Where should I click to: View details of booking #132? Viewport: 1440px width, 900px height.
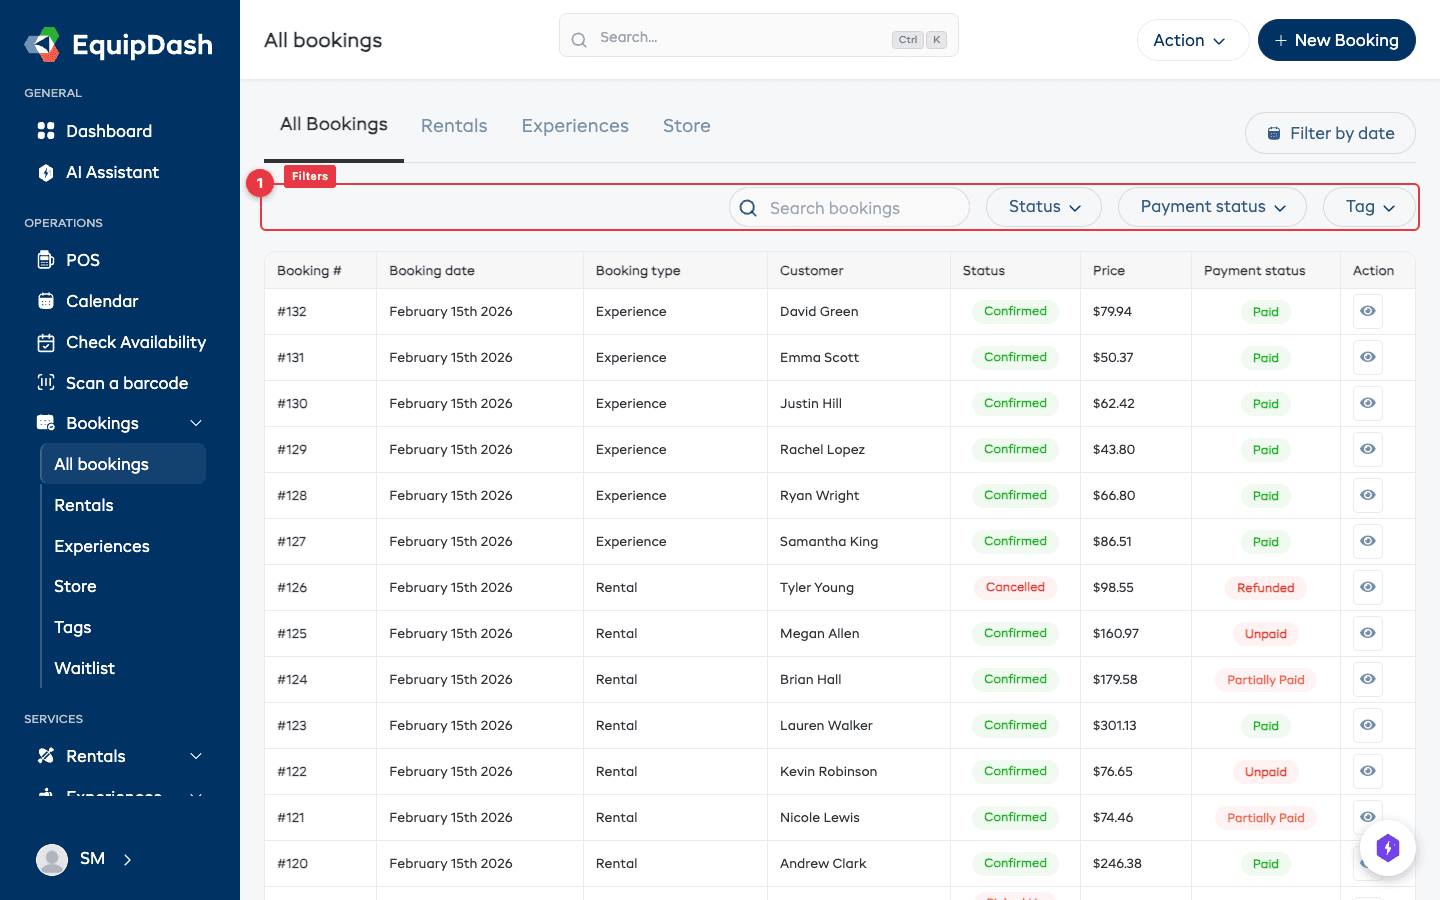1367,311
